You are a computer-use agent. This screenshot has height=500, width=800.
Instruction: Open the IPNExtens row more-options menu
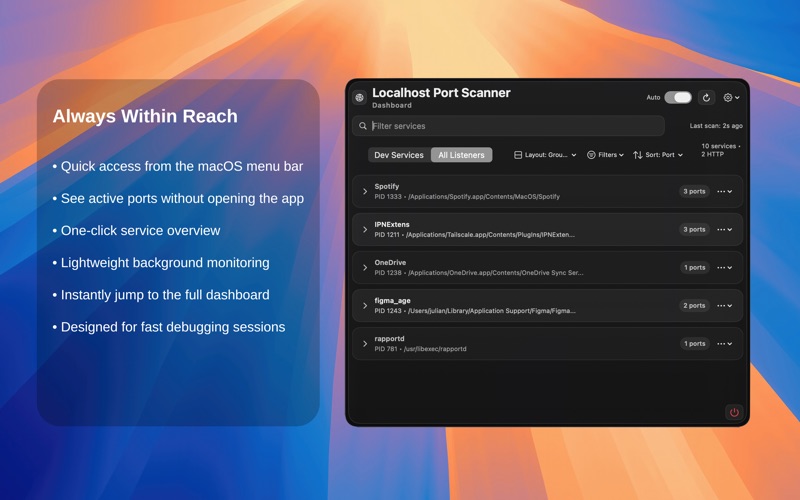pos(724,230)
